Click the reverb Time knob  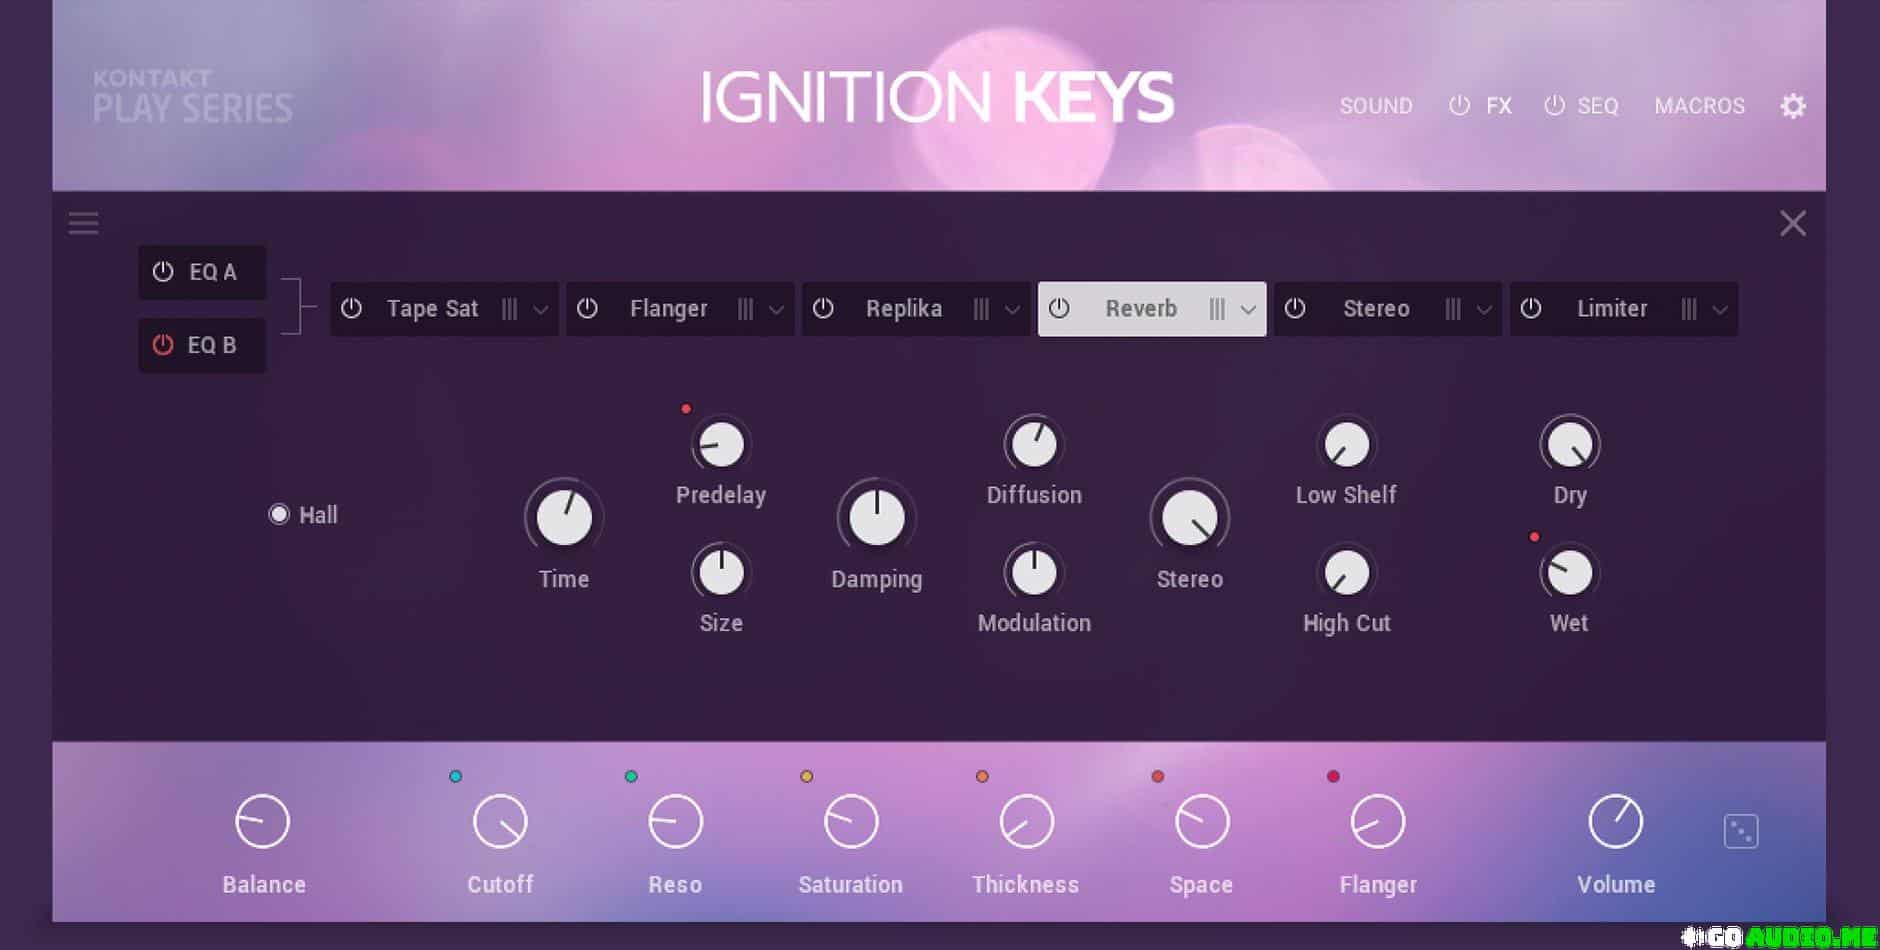(564, 518)
